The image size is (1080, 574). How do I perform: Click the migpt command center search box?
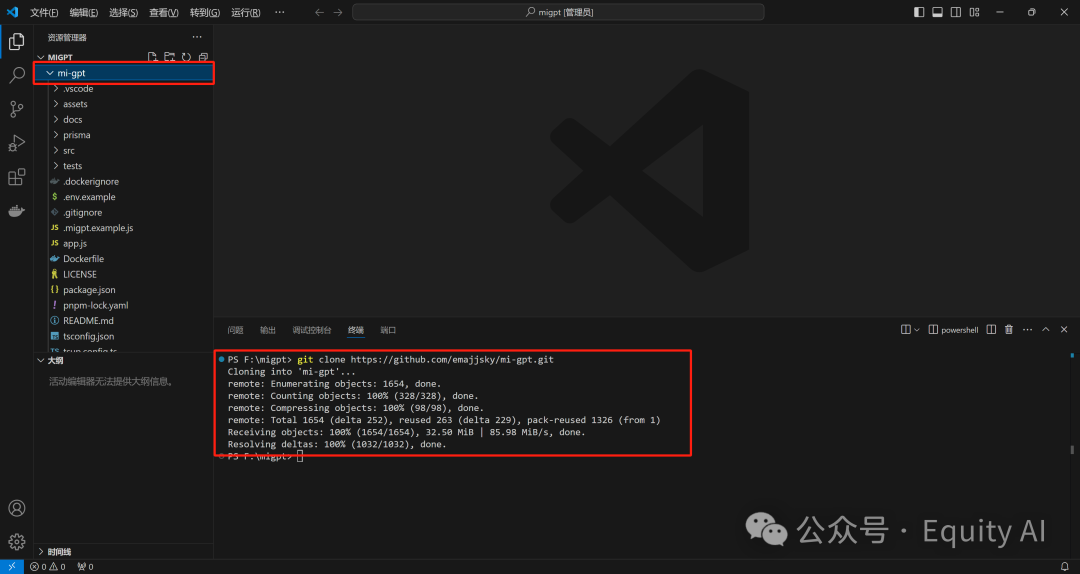pyautogui.click(x=558, y=12)
